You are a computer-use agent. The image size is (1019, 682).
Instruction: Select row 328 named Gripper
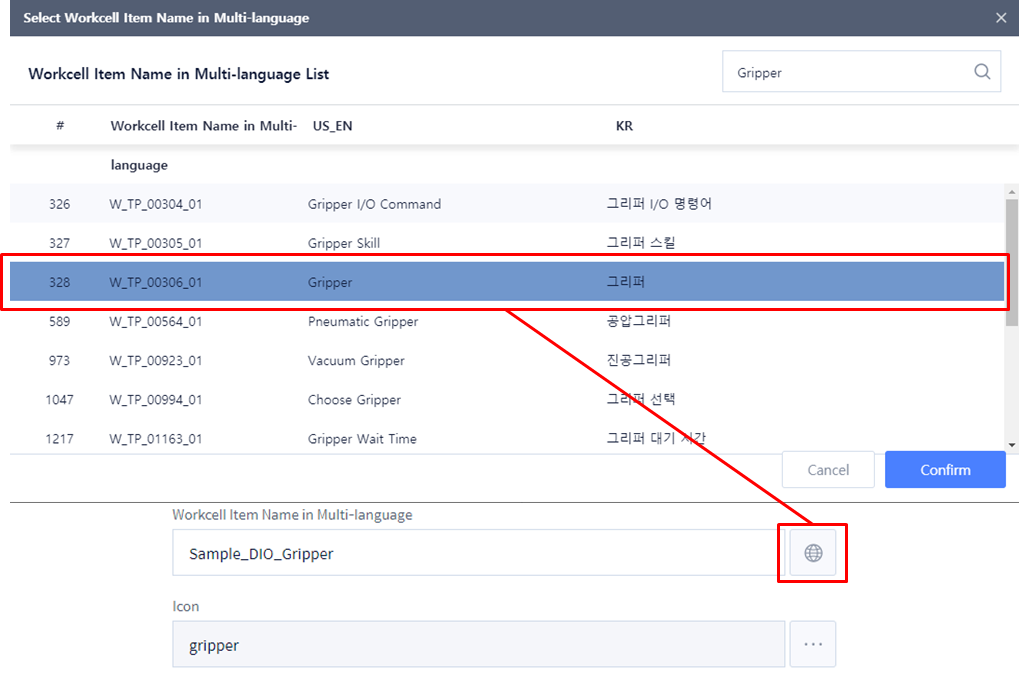point(330,282)
